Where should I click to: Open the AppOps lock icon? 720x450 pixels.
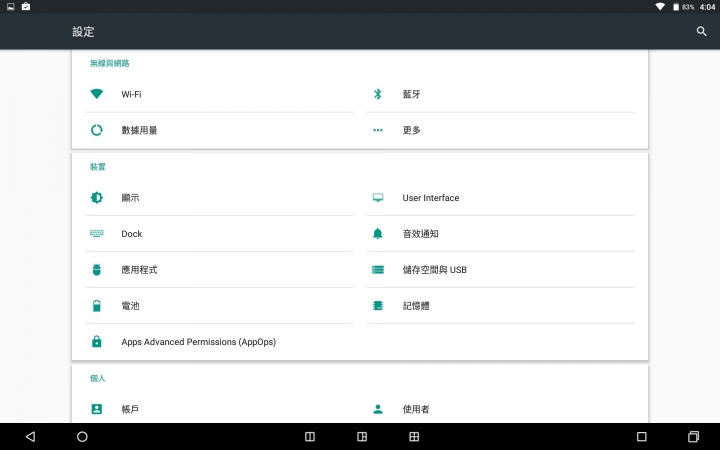pyautogui.click(x=96, y=341)
